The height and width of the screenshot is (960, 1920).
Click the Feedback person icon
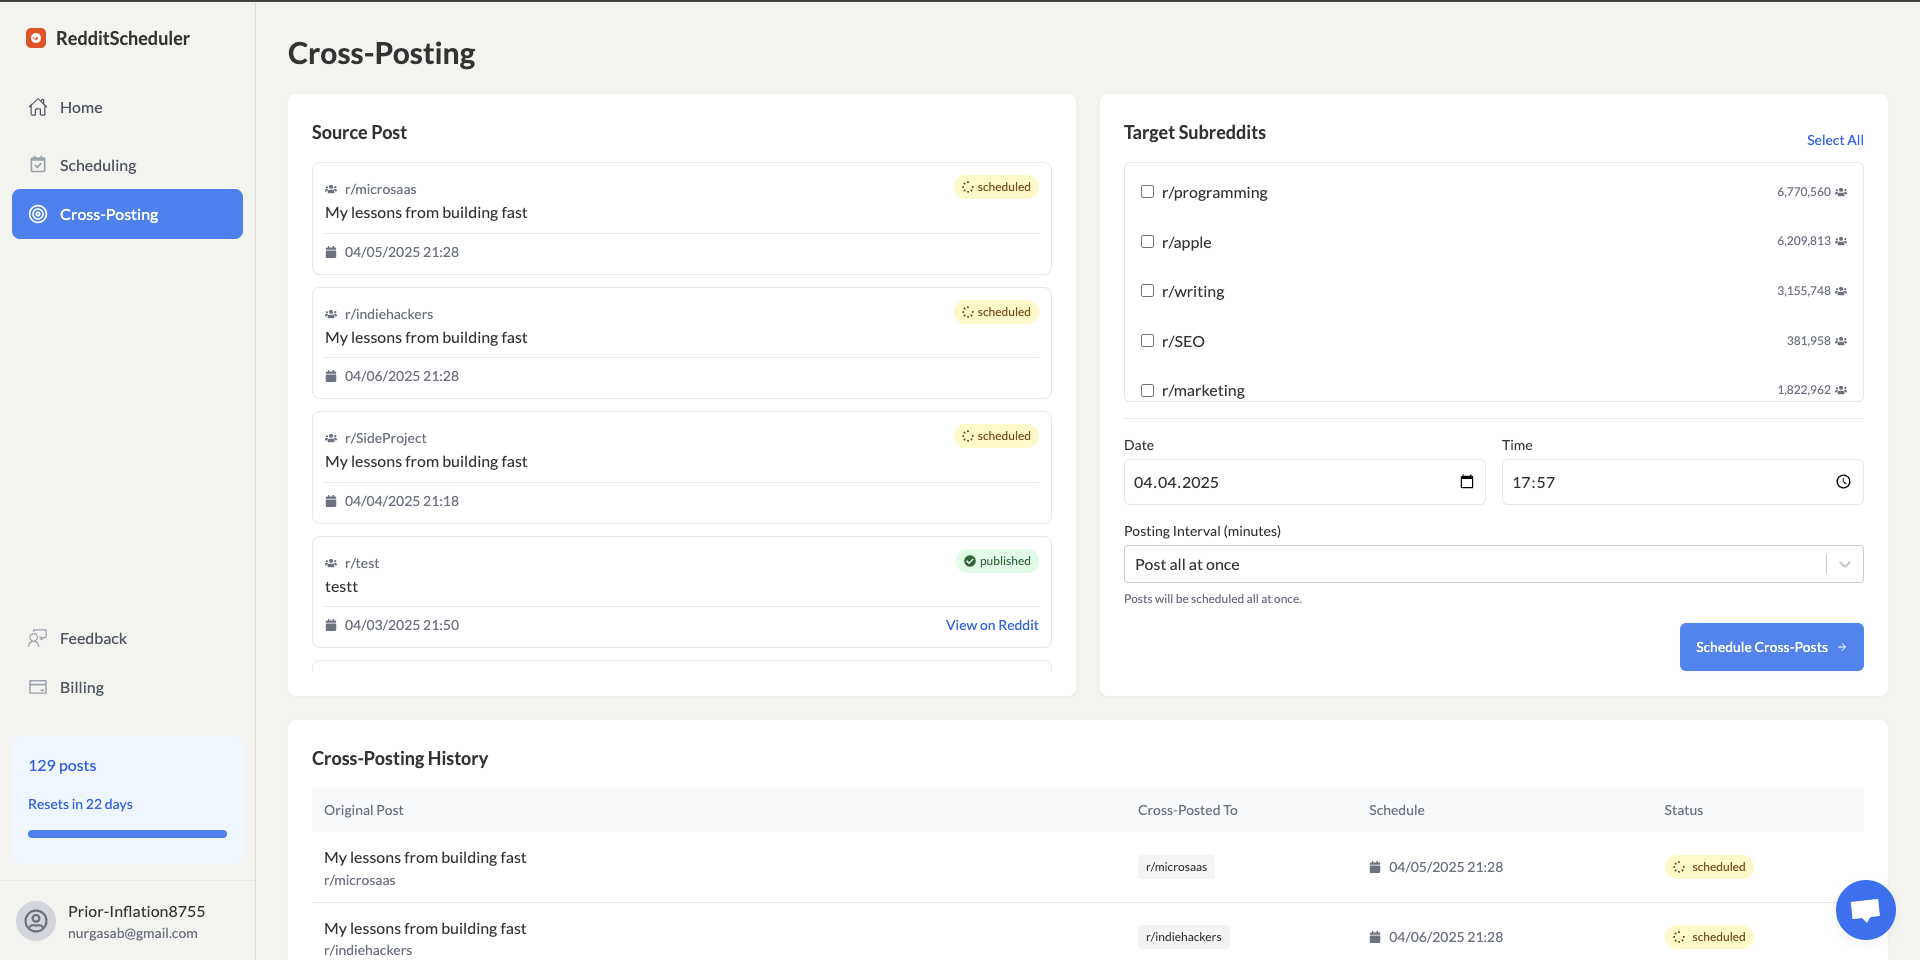38,638
